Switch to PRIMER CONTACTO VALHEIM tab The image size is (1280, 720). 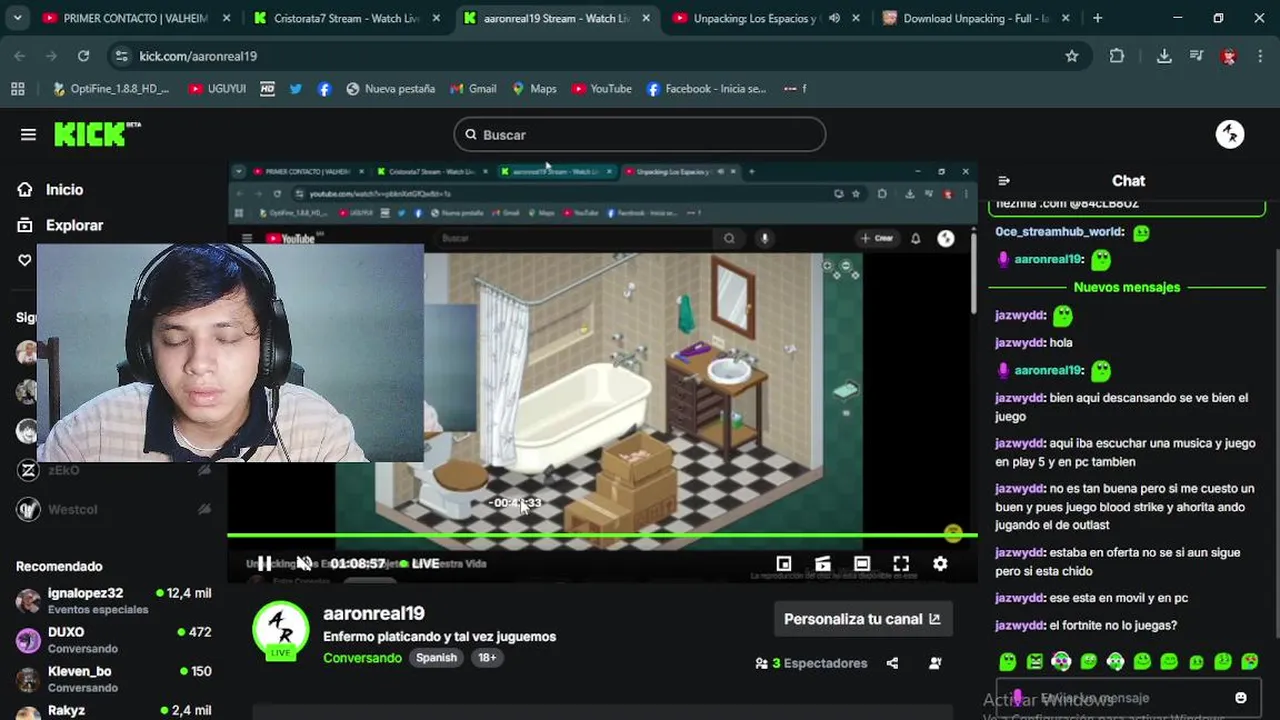[135, 18]
